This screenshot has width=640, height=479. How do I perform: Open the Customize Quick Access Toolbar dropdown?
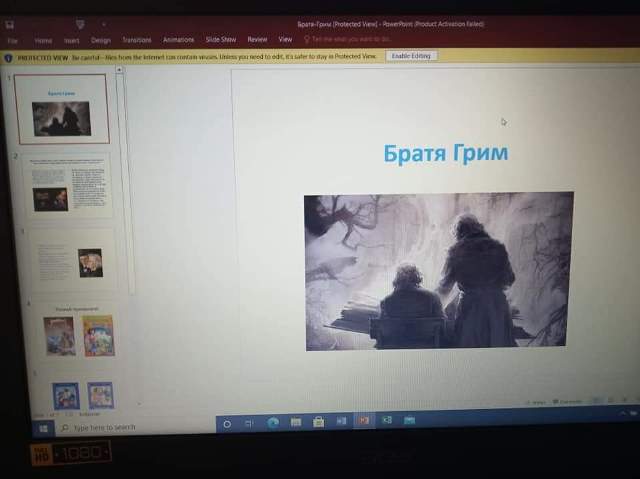tap(104, 24)
